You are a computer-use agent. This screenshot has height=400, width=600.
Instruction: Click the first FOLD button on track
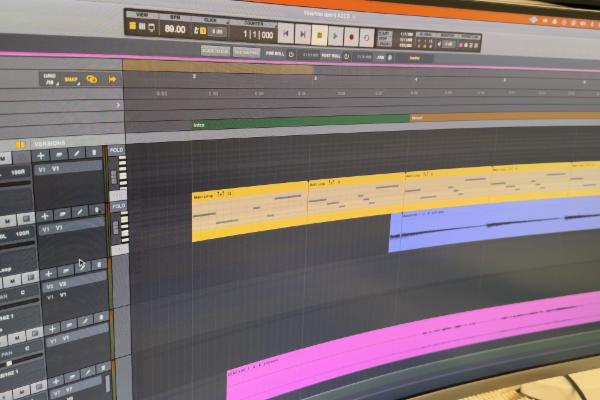pos(117,150)
